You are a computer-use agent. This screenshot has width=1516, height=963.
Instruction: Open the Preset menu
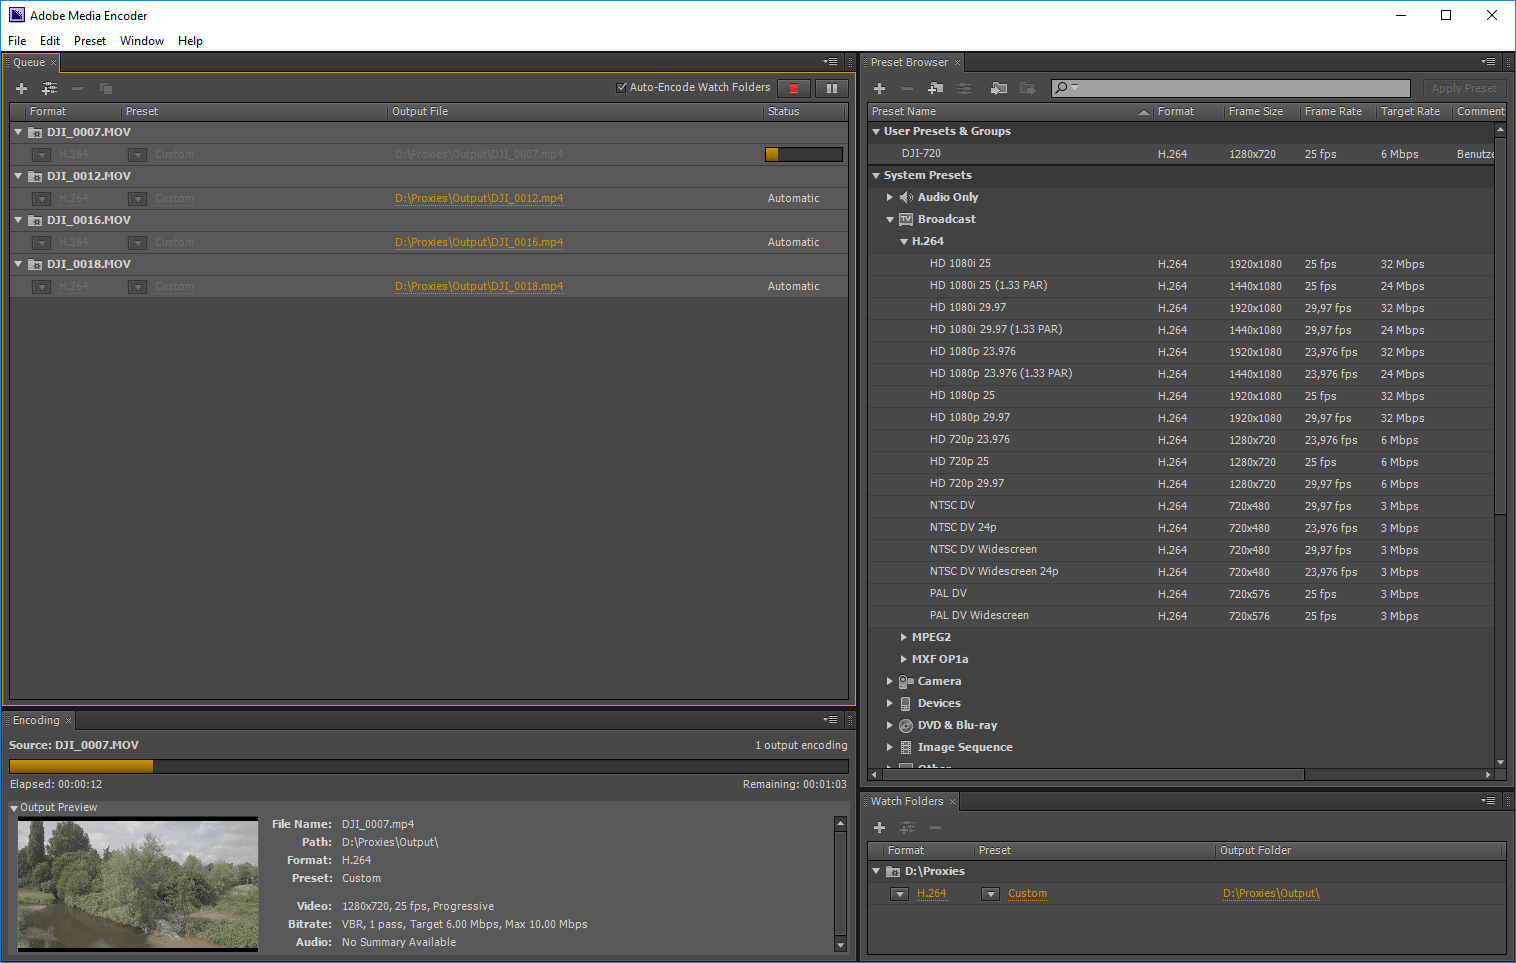click(89, 41)
